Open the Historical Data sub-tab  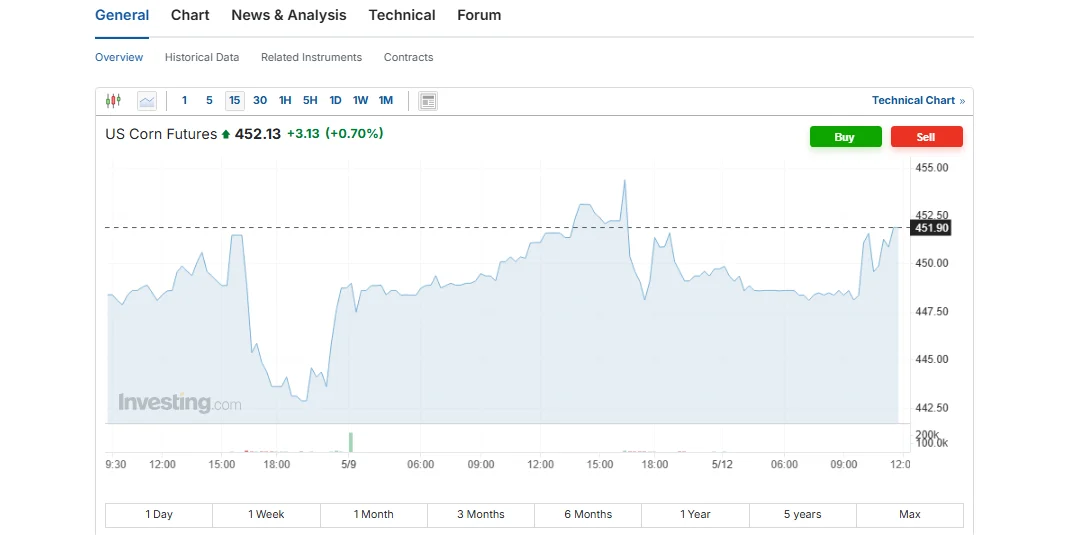coord(202,57)
